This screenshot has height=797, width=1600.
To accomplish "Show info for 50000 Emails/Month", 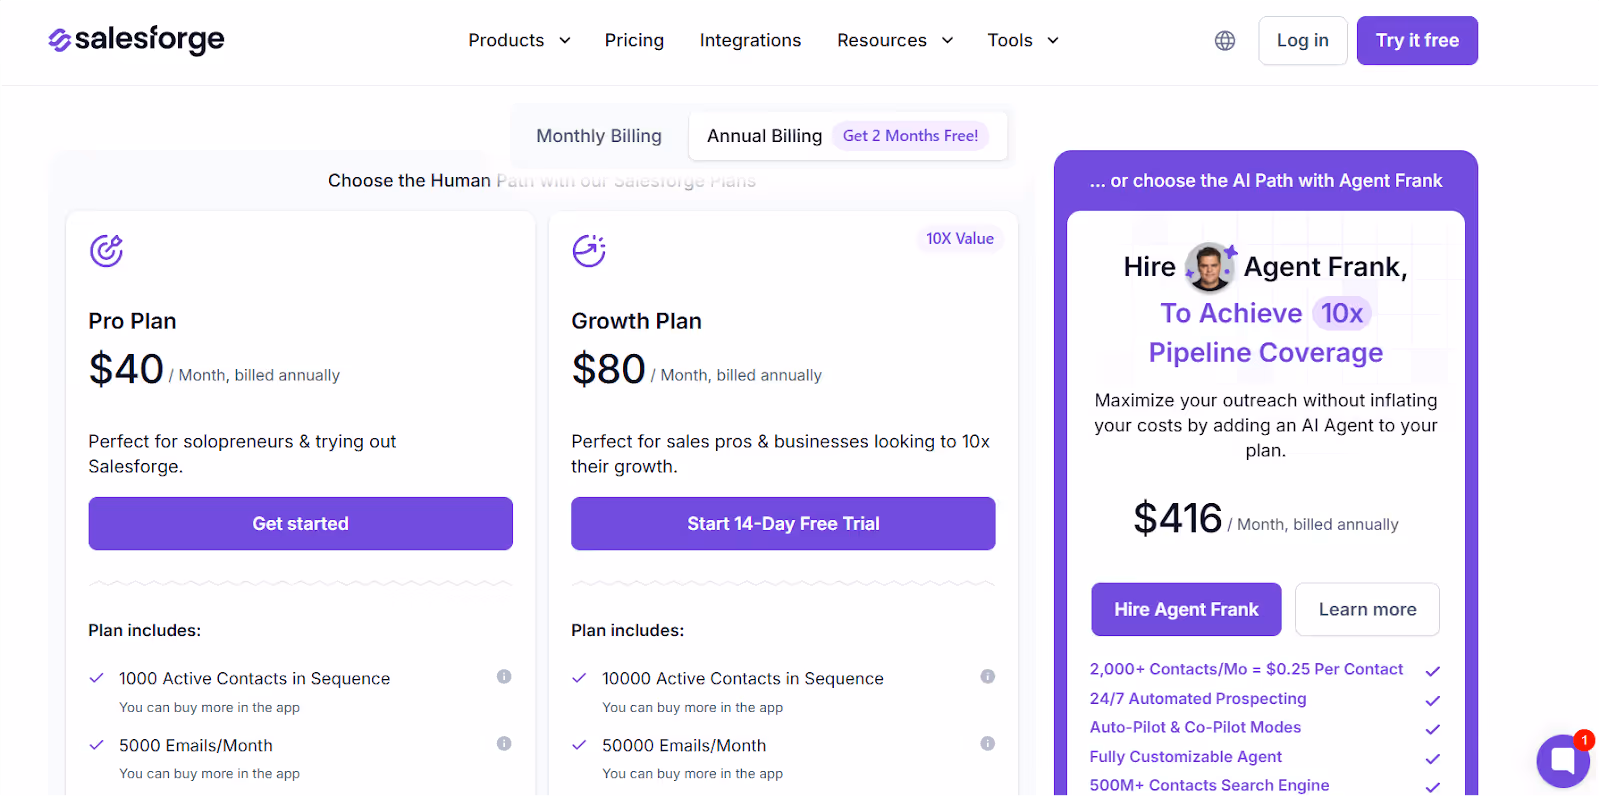I will [987, 744].
